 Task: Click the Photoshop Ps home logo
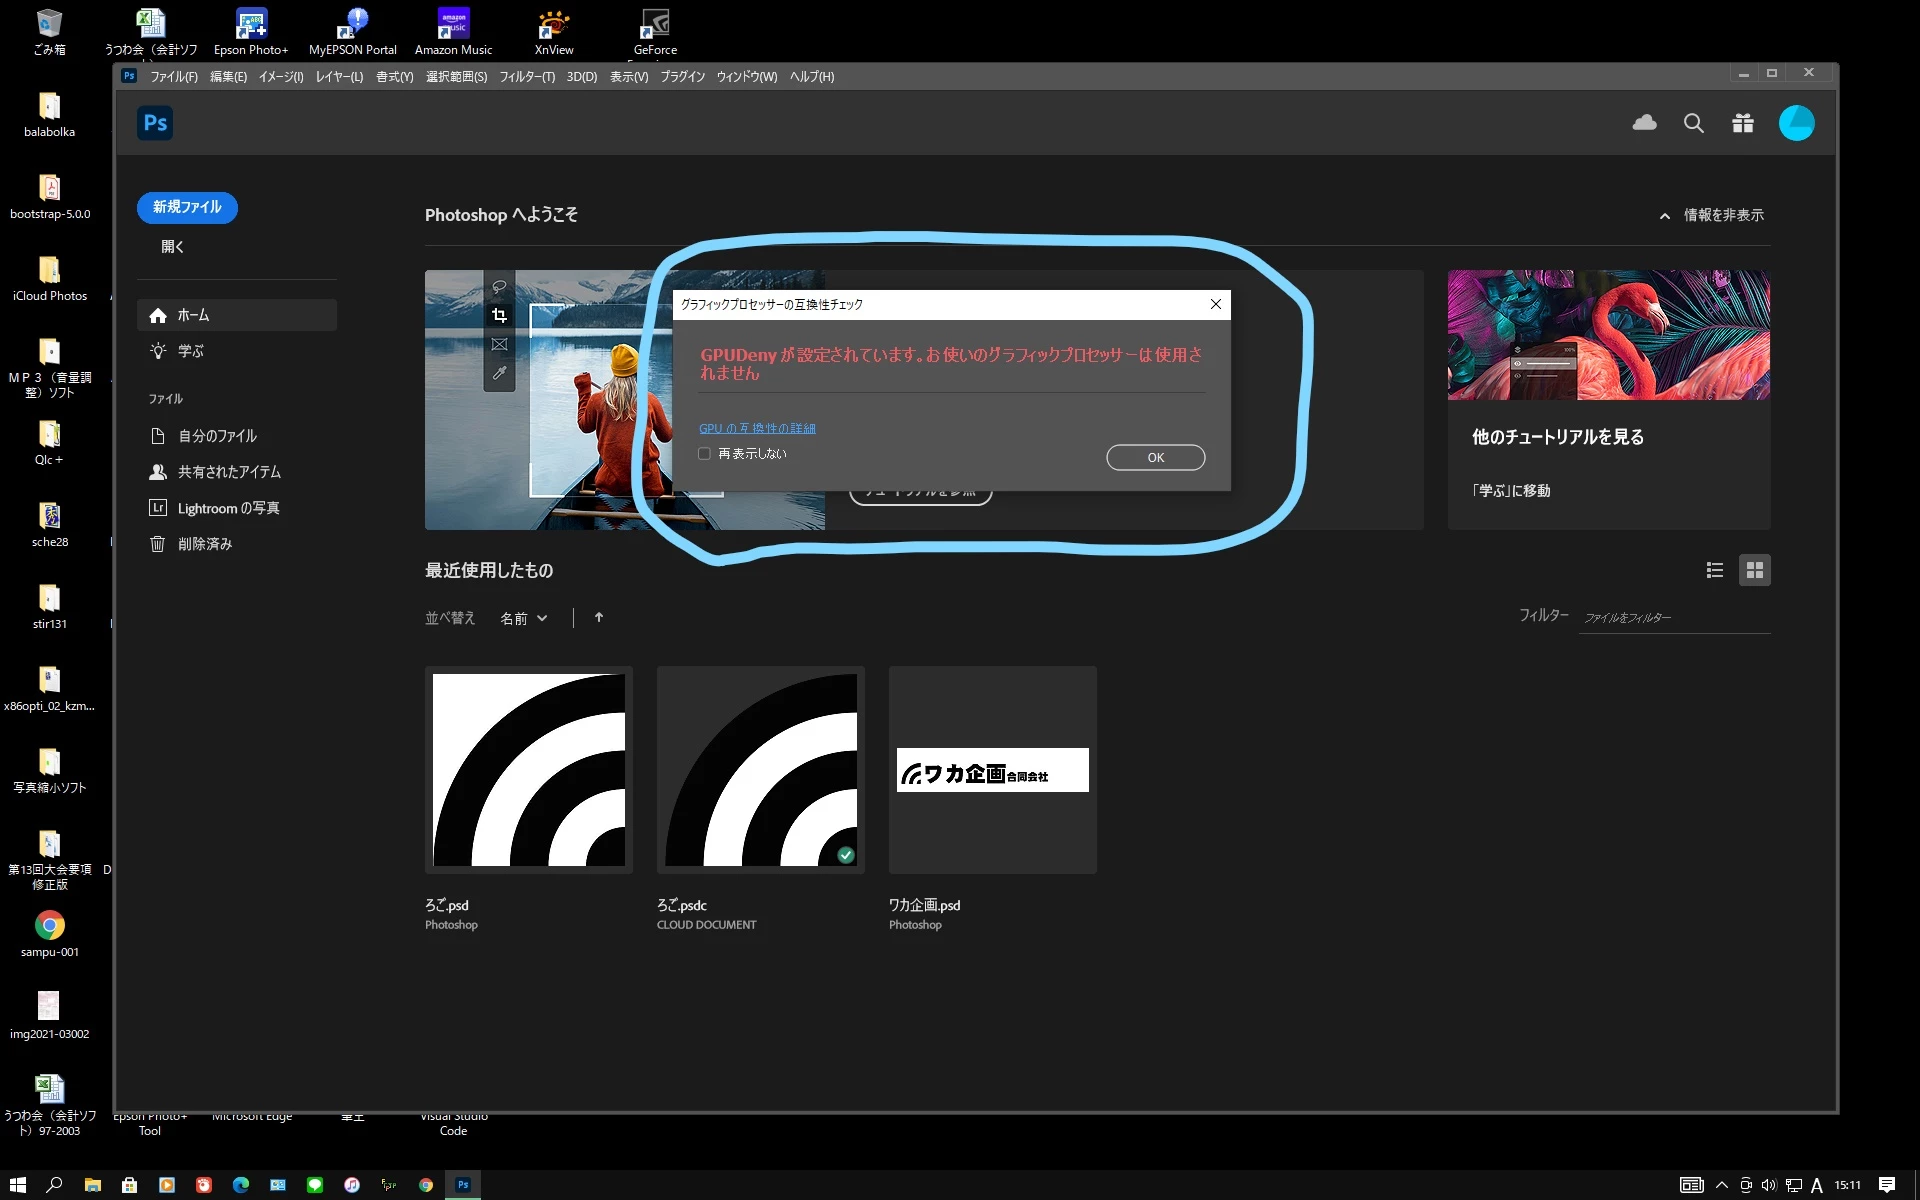pos(155,123)
